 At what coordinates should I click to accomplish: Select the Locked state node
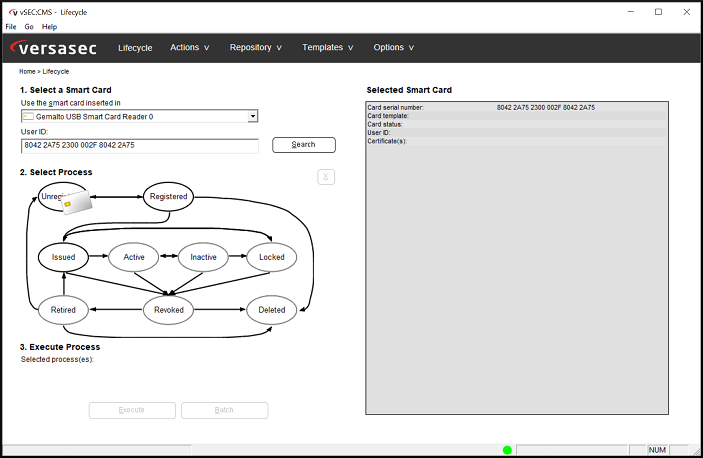[x=272, y=257]
